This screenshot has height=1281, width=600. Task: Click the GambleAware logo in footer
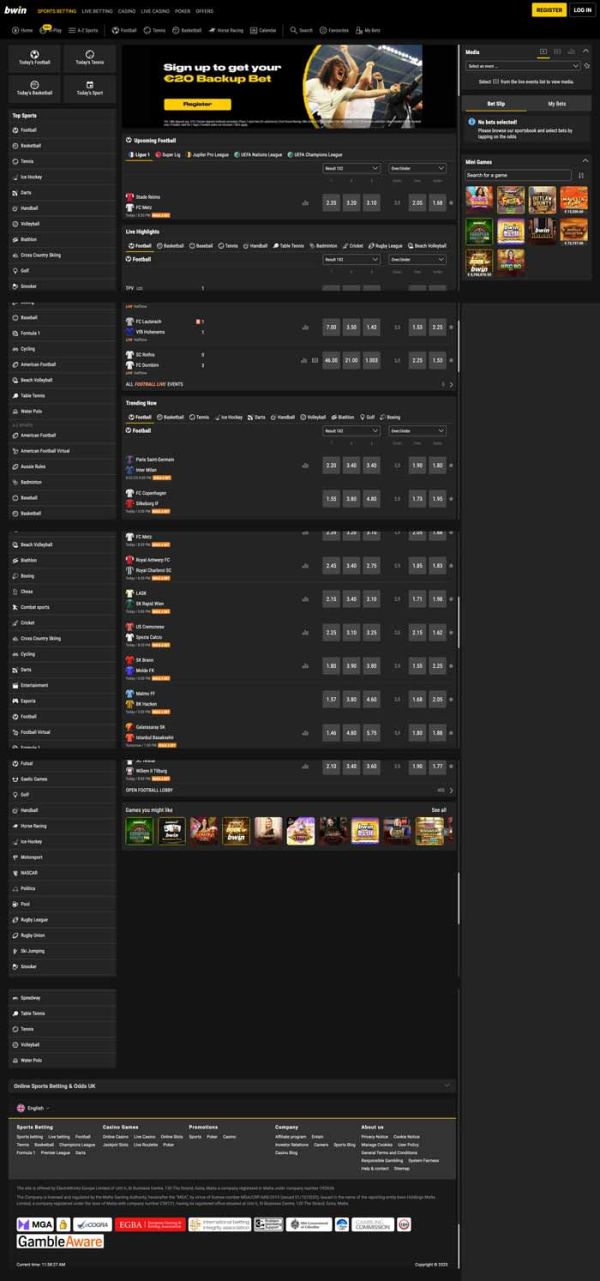pyautogui.click(x=60, y=1241)
